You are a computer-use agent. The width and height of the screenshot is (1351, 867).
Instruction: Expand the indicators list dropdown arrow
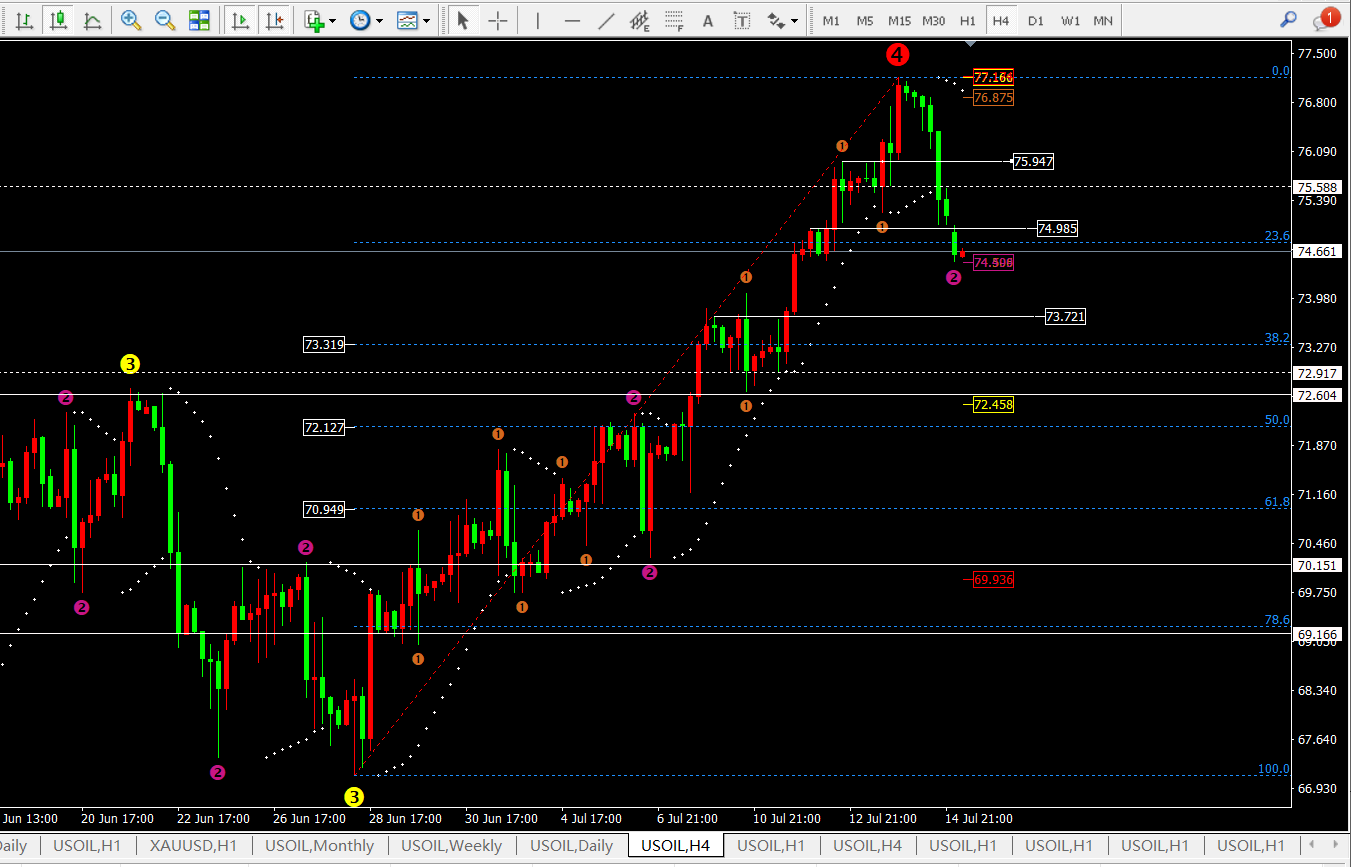click(x=332, y=20)
